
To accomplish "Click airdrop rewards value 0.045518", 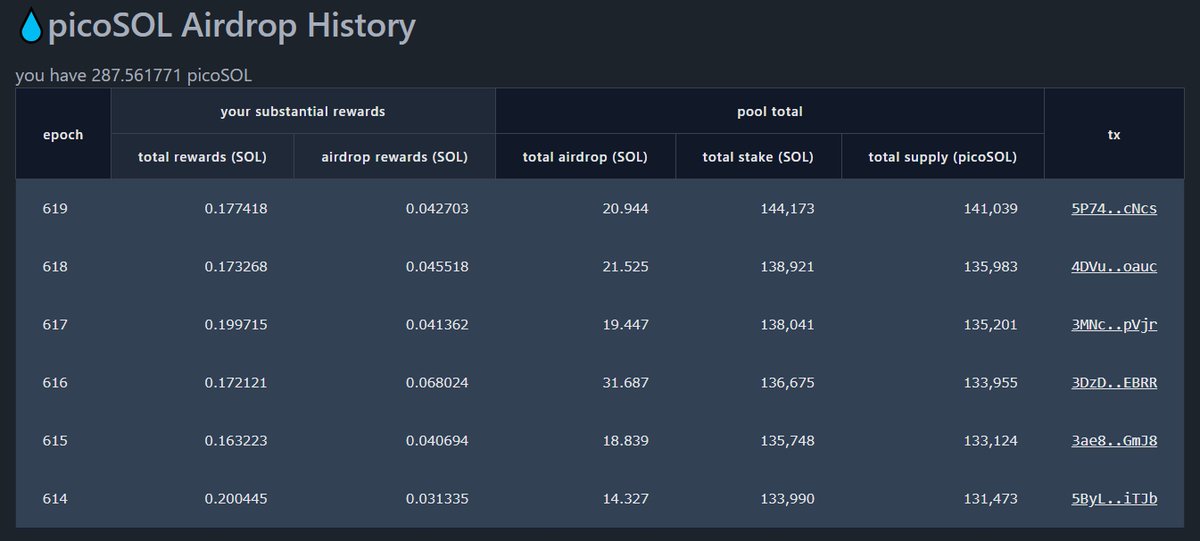I will [x=437, y=267].
